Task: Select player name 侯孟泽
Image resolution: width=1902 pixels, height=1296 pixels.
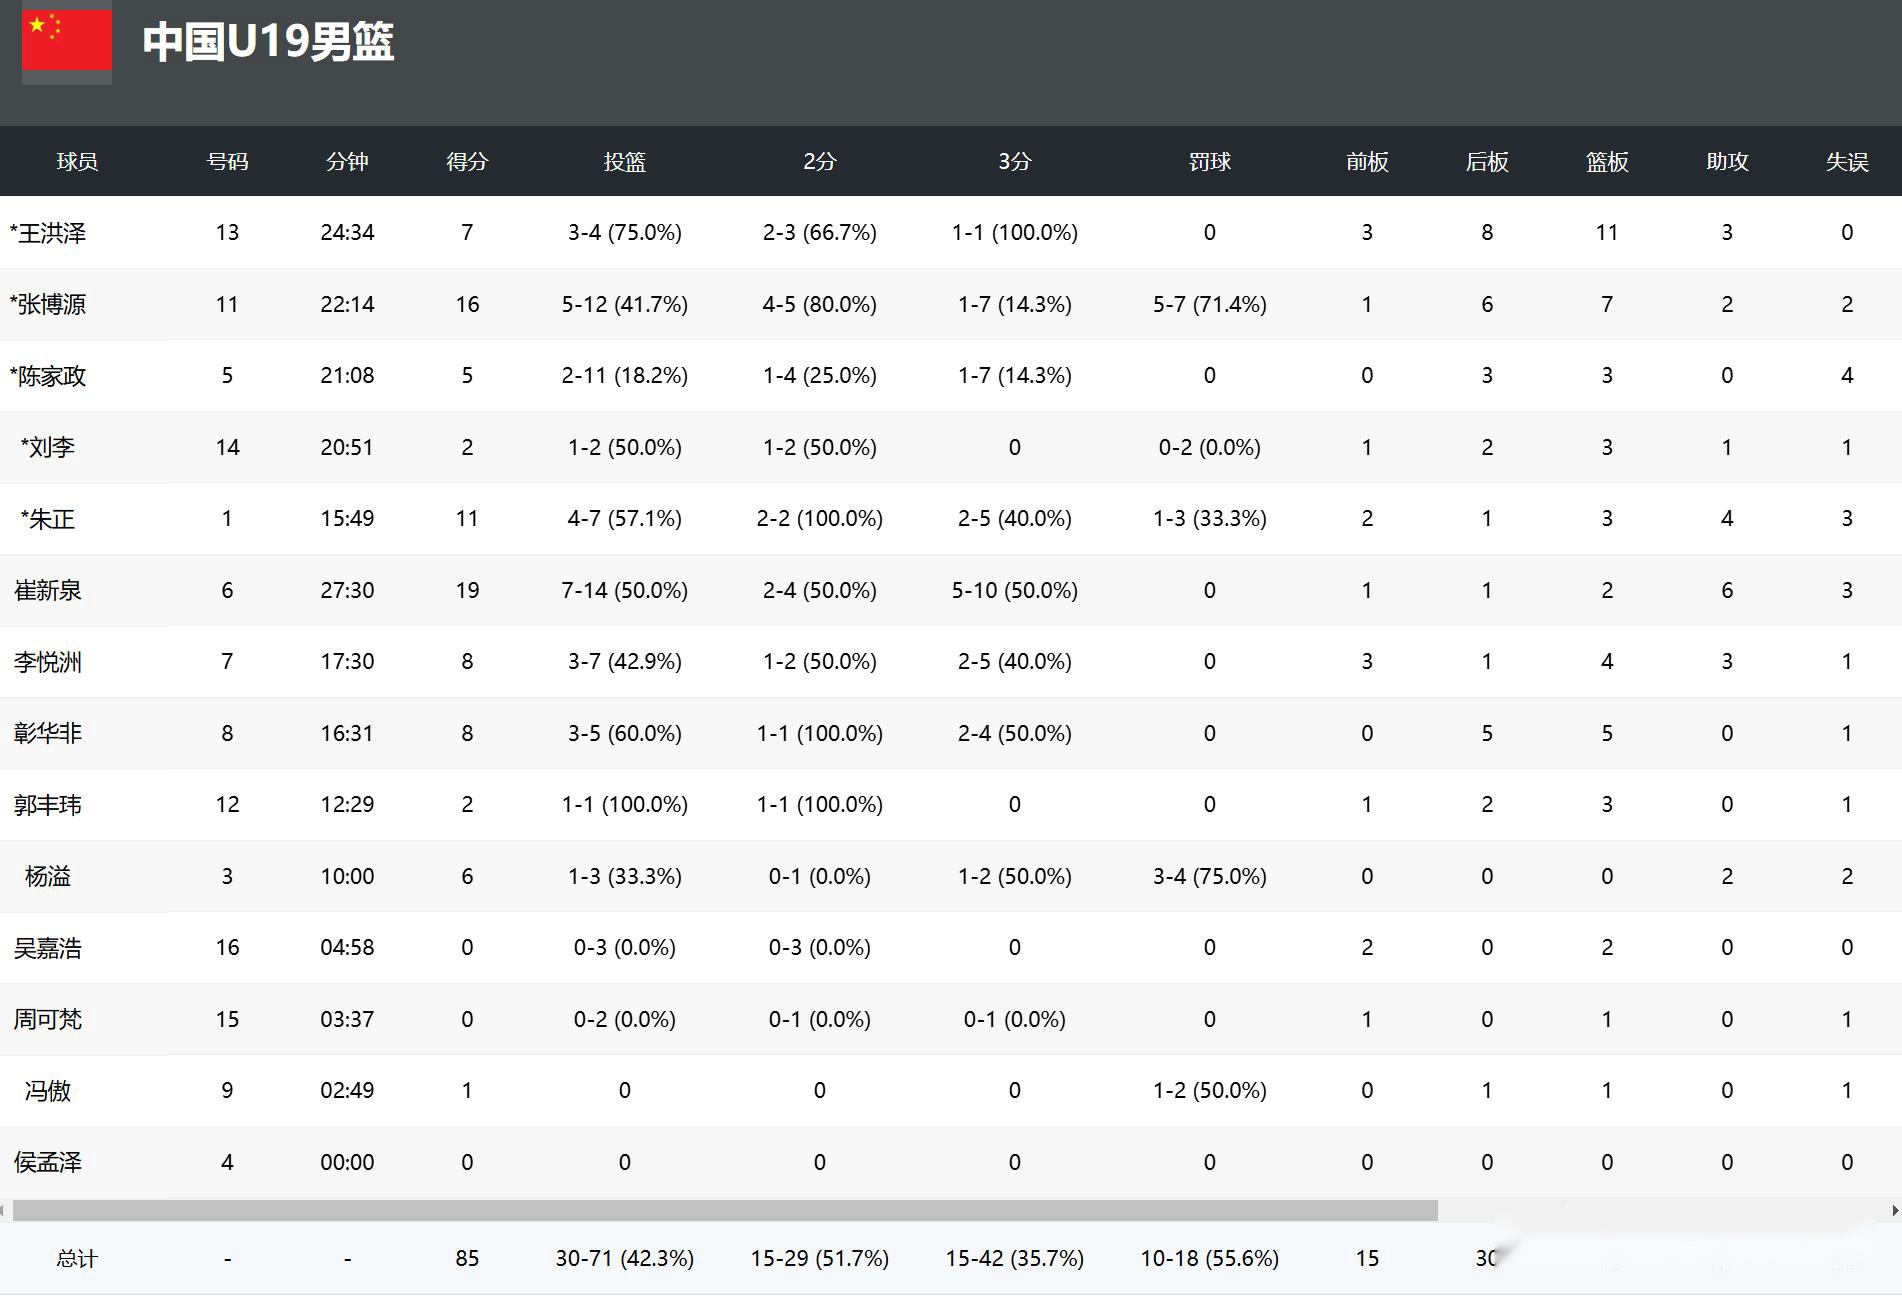Action: 48,1162
